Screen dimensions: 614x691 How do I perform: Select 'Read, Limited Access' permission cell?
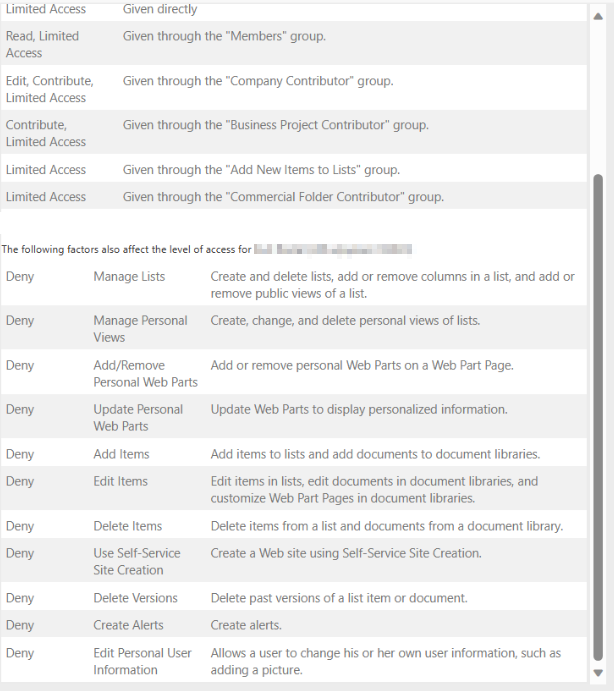pyautogui.click(x=42, y=44)
